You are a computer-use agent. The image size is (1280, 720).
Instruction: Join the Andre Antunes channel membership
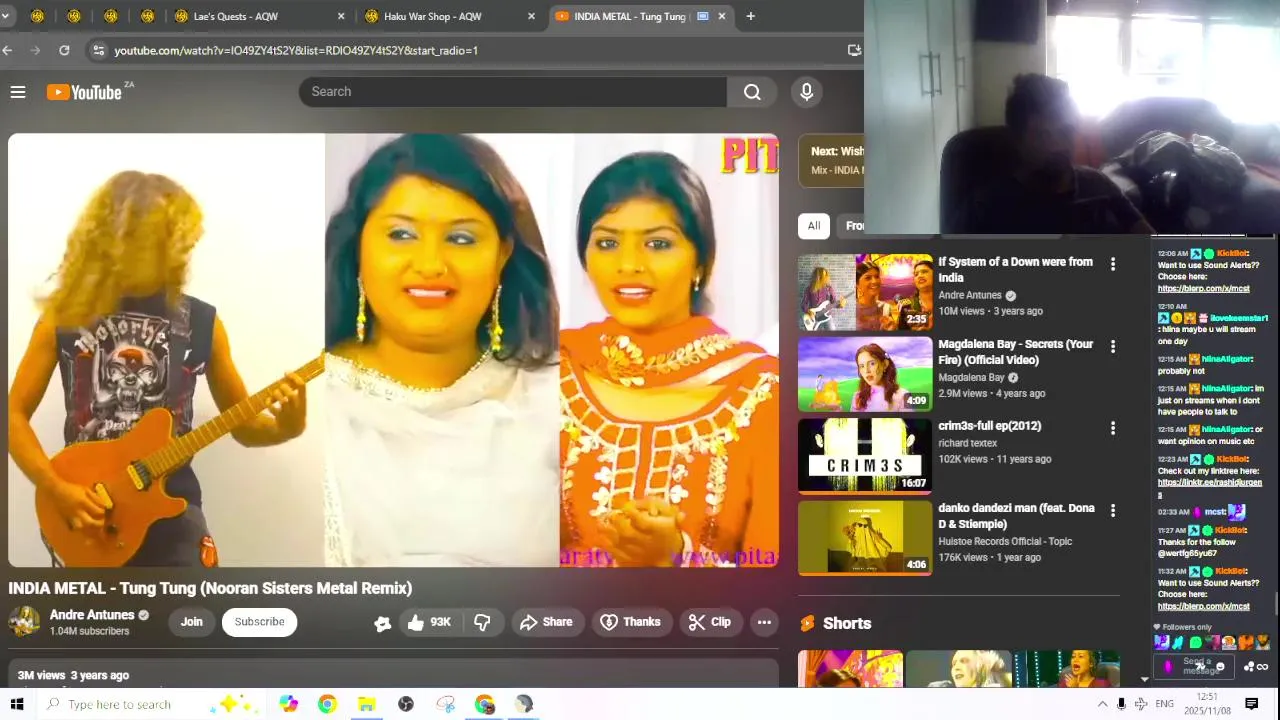click(191, 622)
